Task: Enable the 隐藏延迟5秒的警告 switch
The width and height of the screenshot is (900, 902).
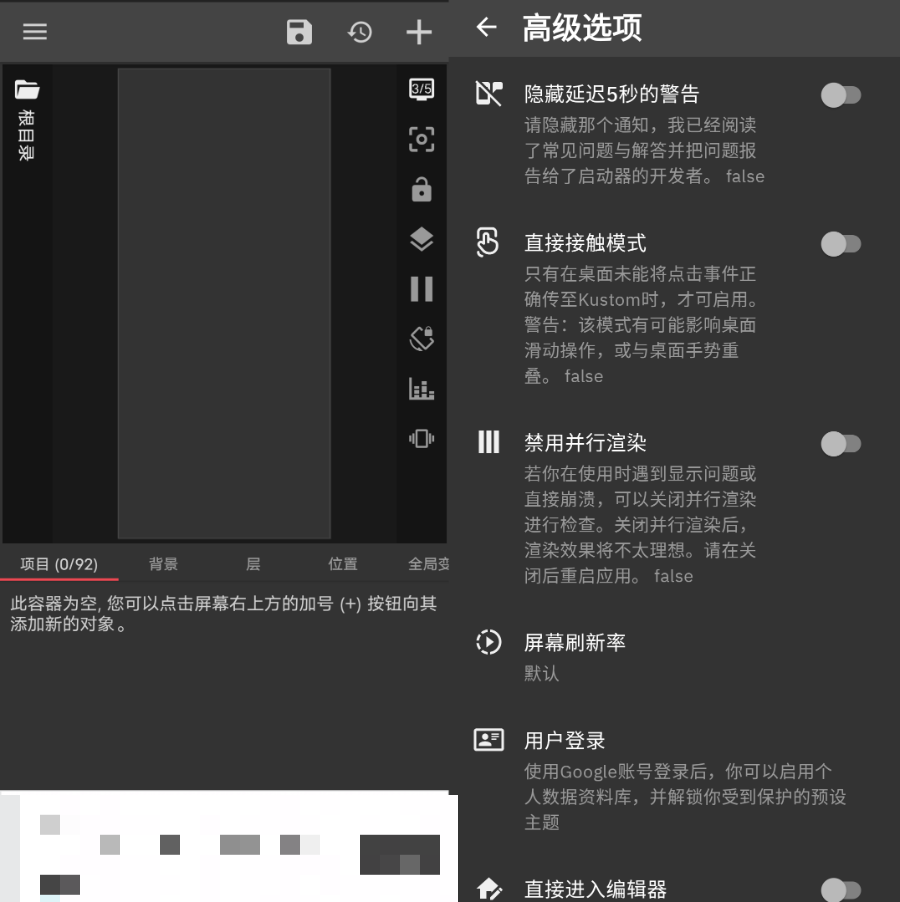Action: tap(841, 95)
